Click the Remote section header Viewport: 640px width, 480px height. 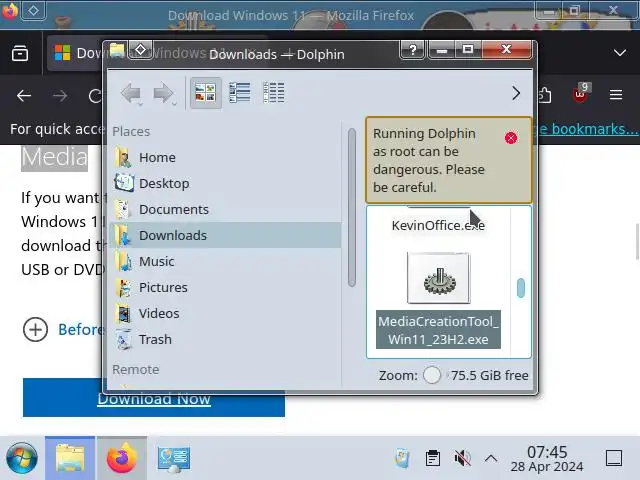tap(136, 370)
